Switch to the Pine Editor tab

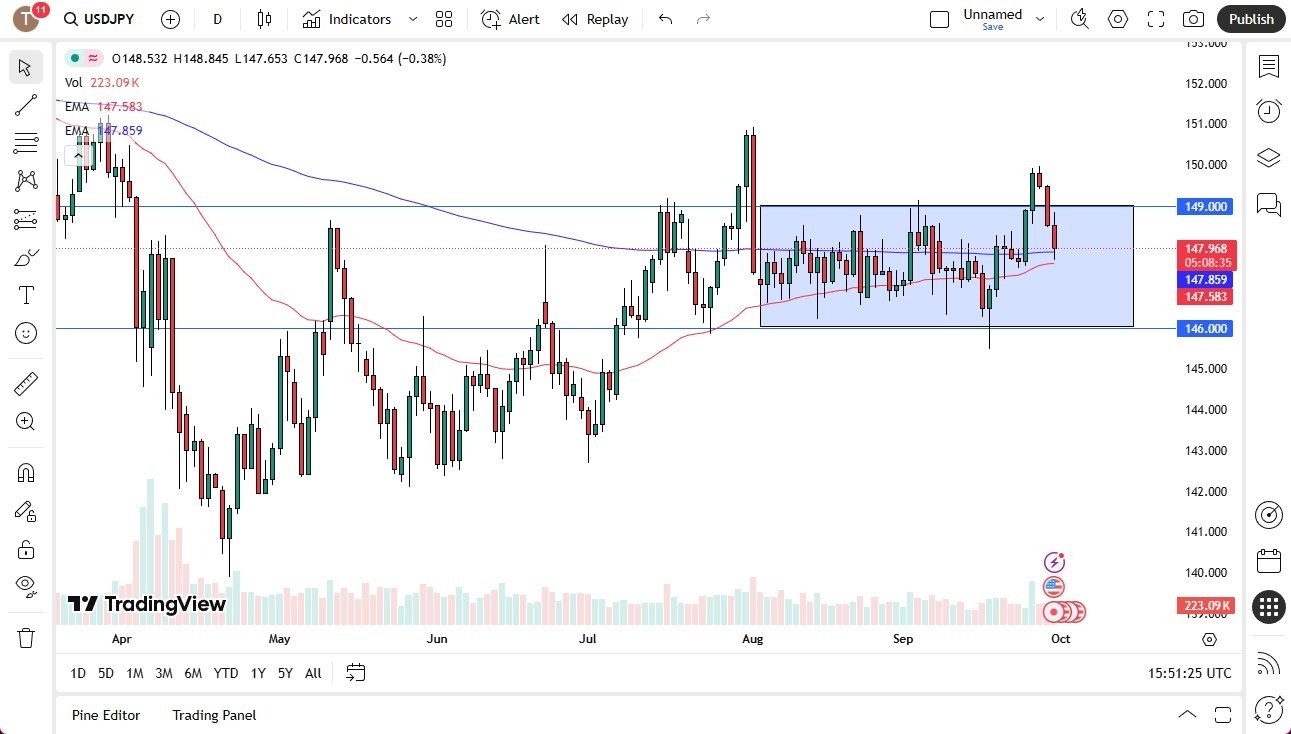coord(106,715)
